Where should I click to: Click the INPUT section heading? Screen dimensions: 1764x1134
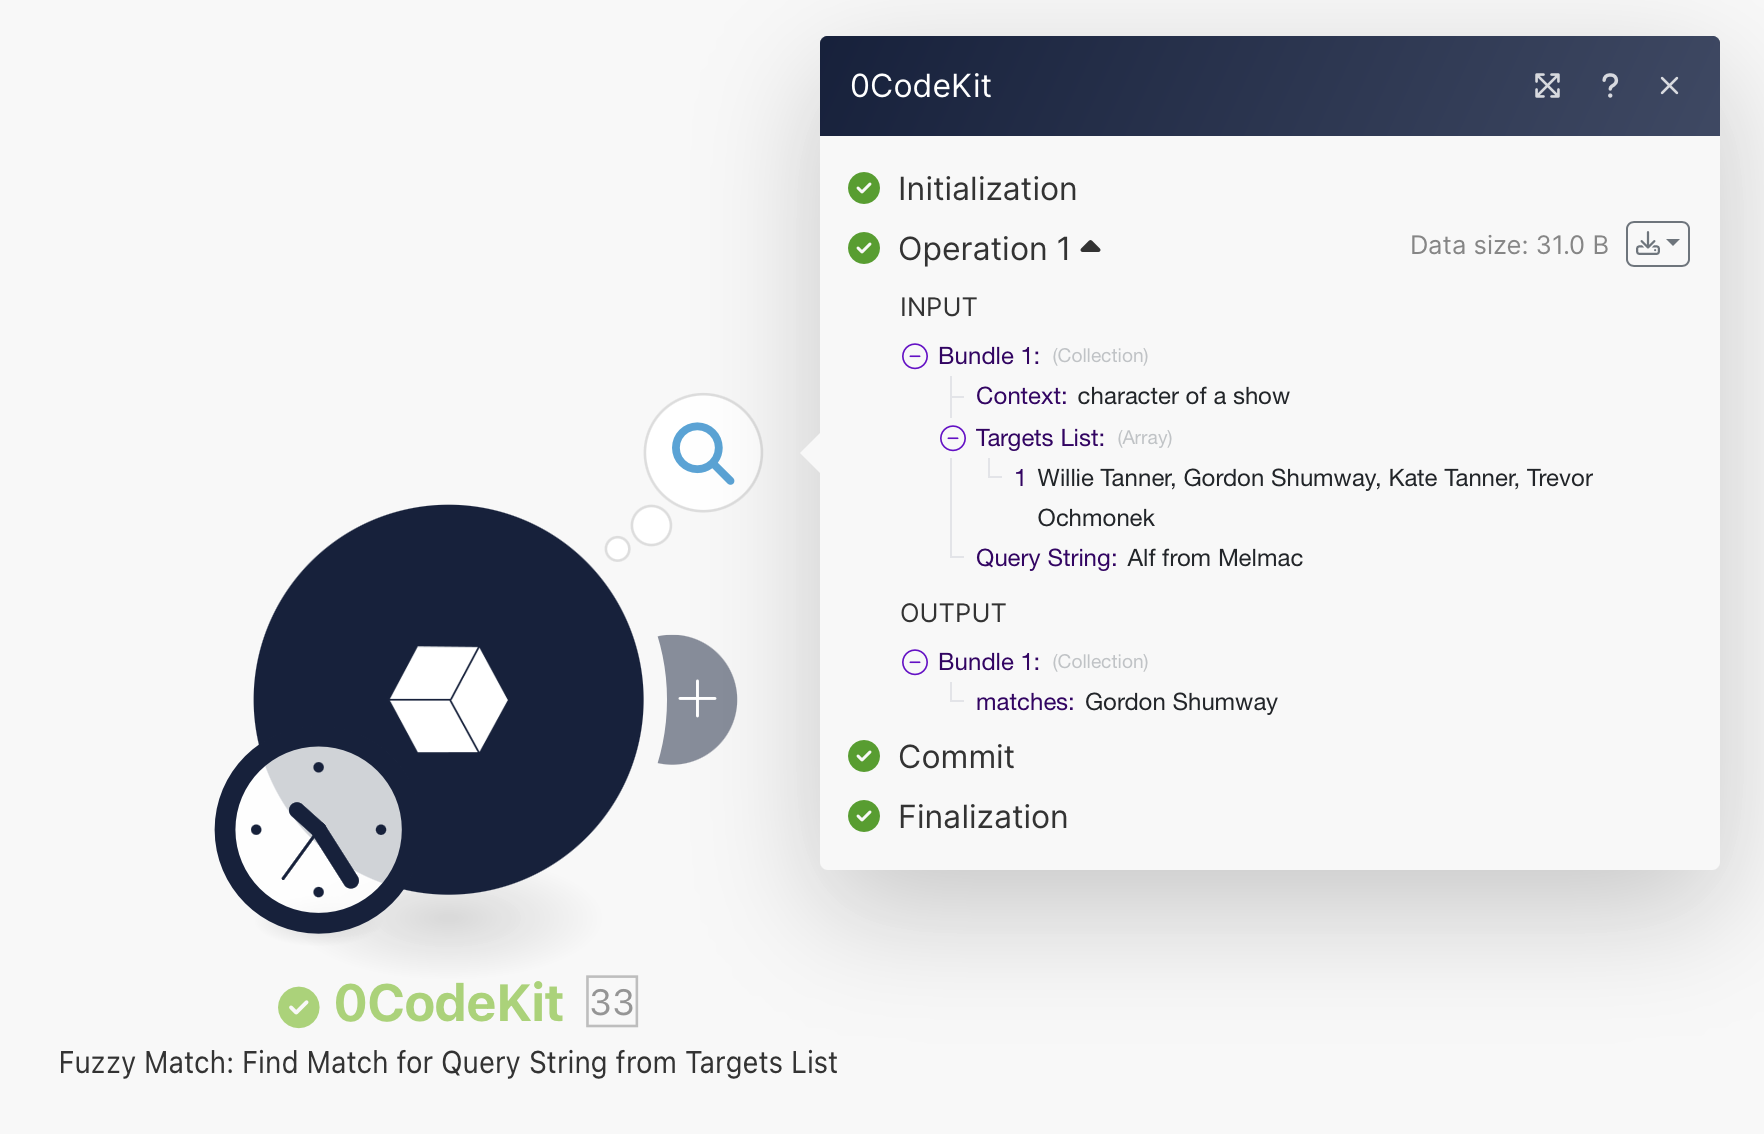938,307
